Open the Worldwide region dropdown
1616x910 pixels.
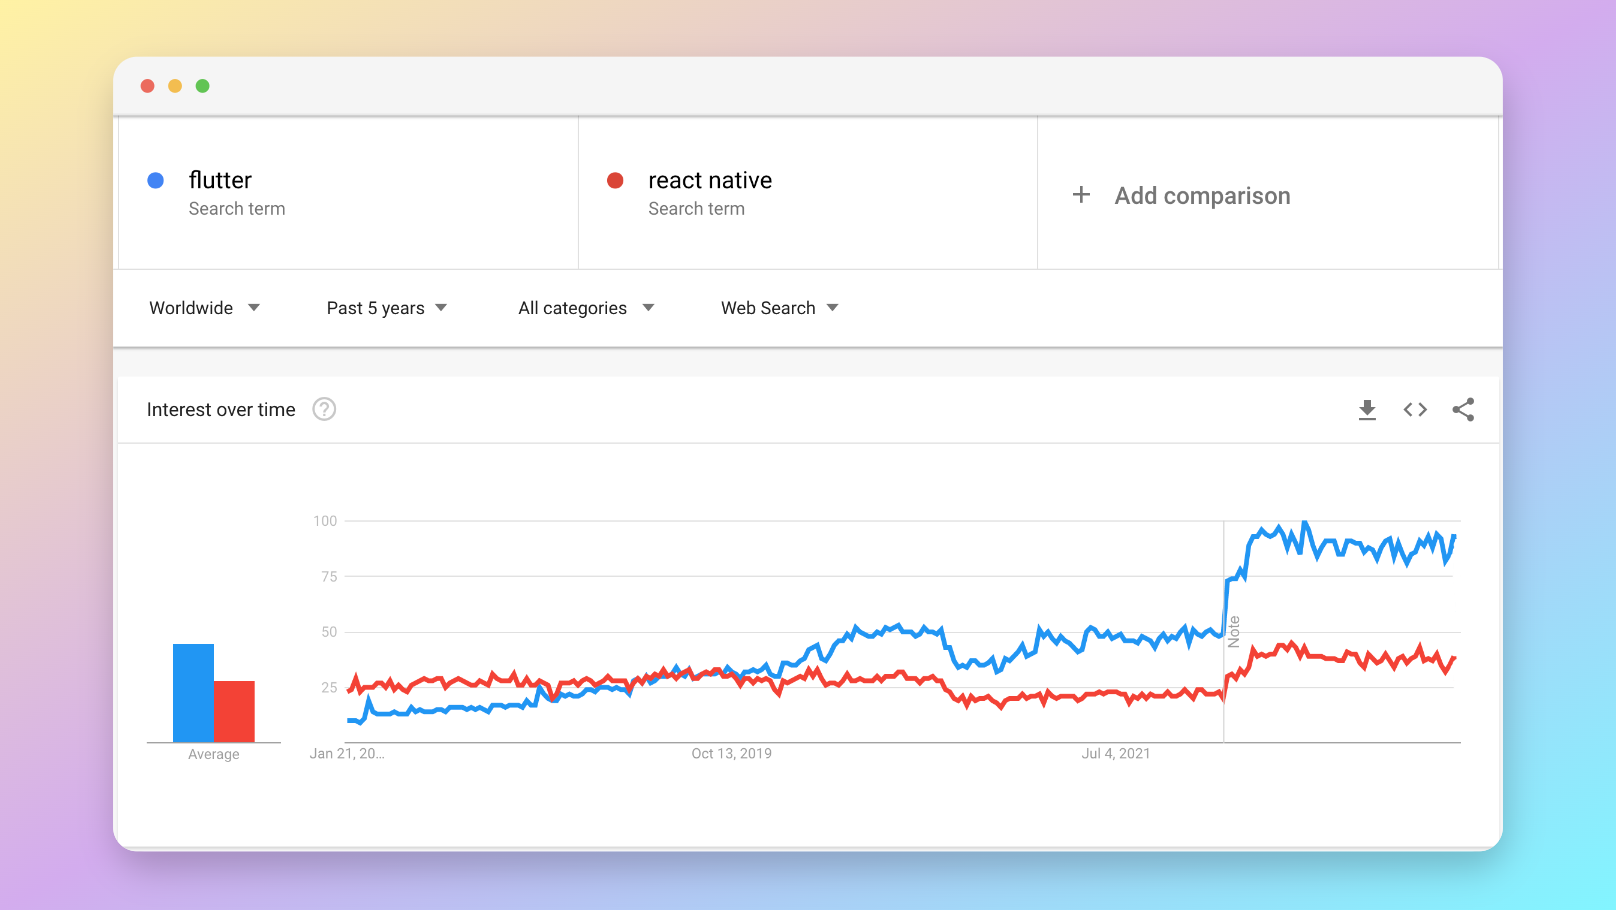[203, 308]
